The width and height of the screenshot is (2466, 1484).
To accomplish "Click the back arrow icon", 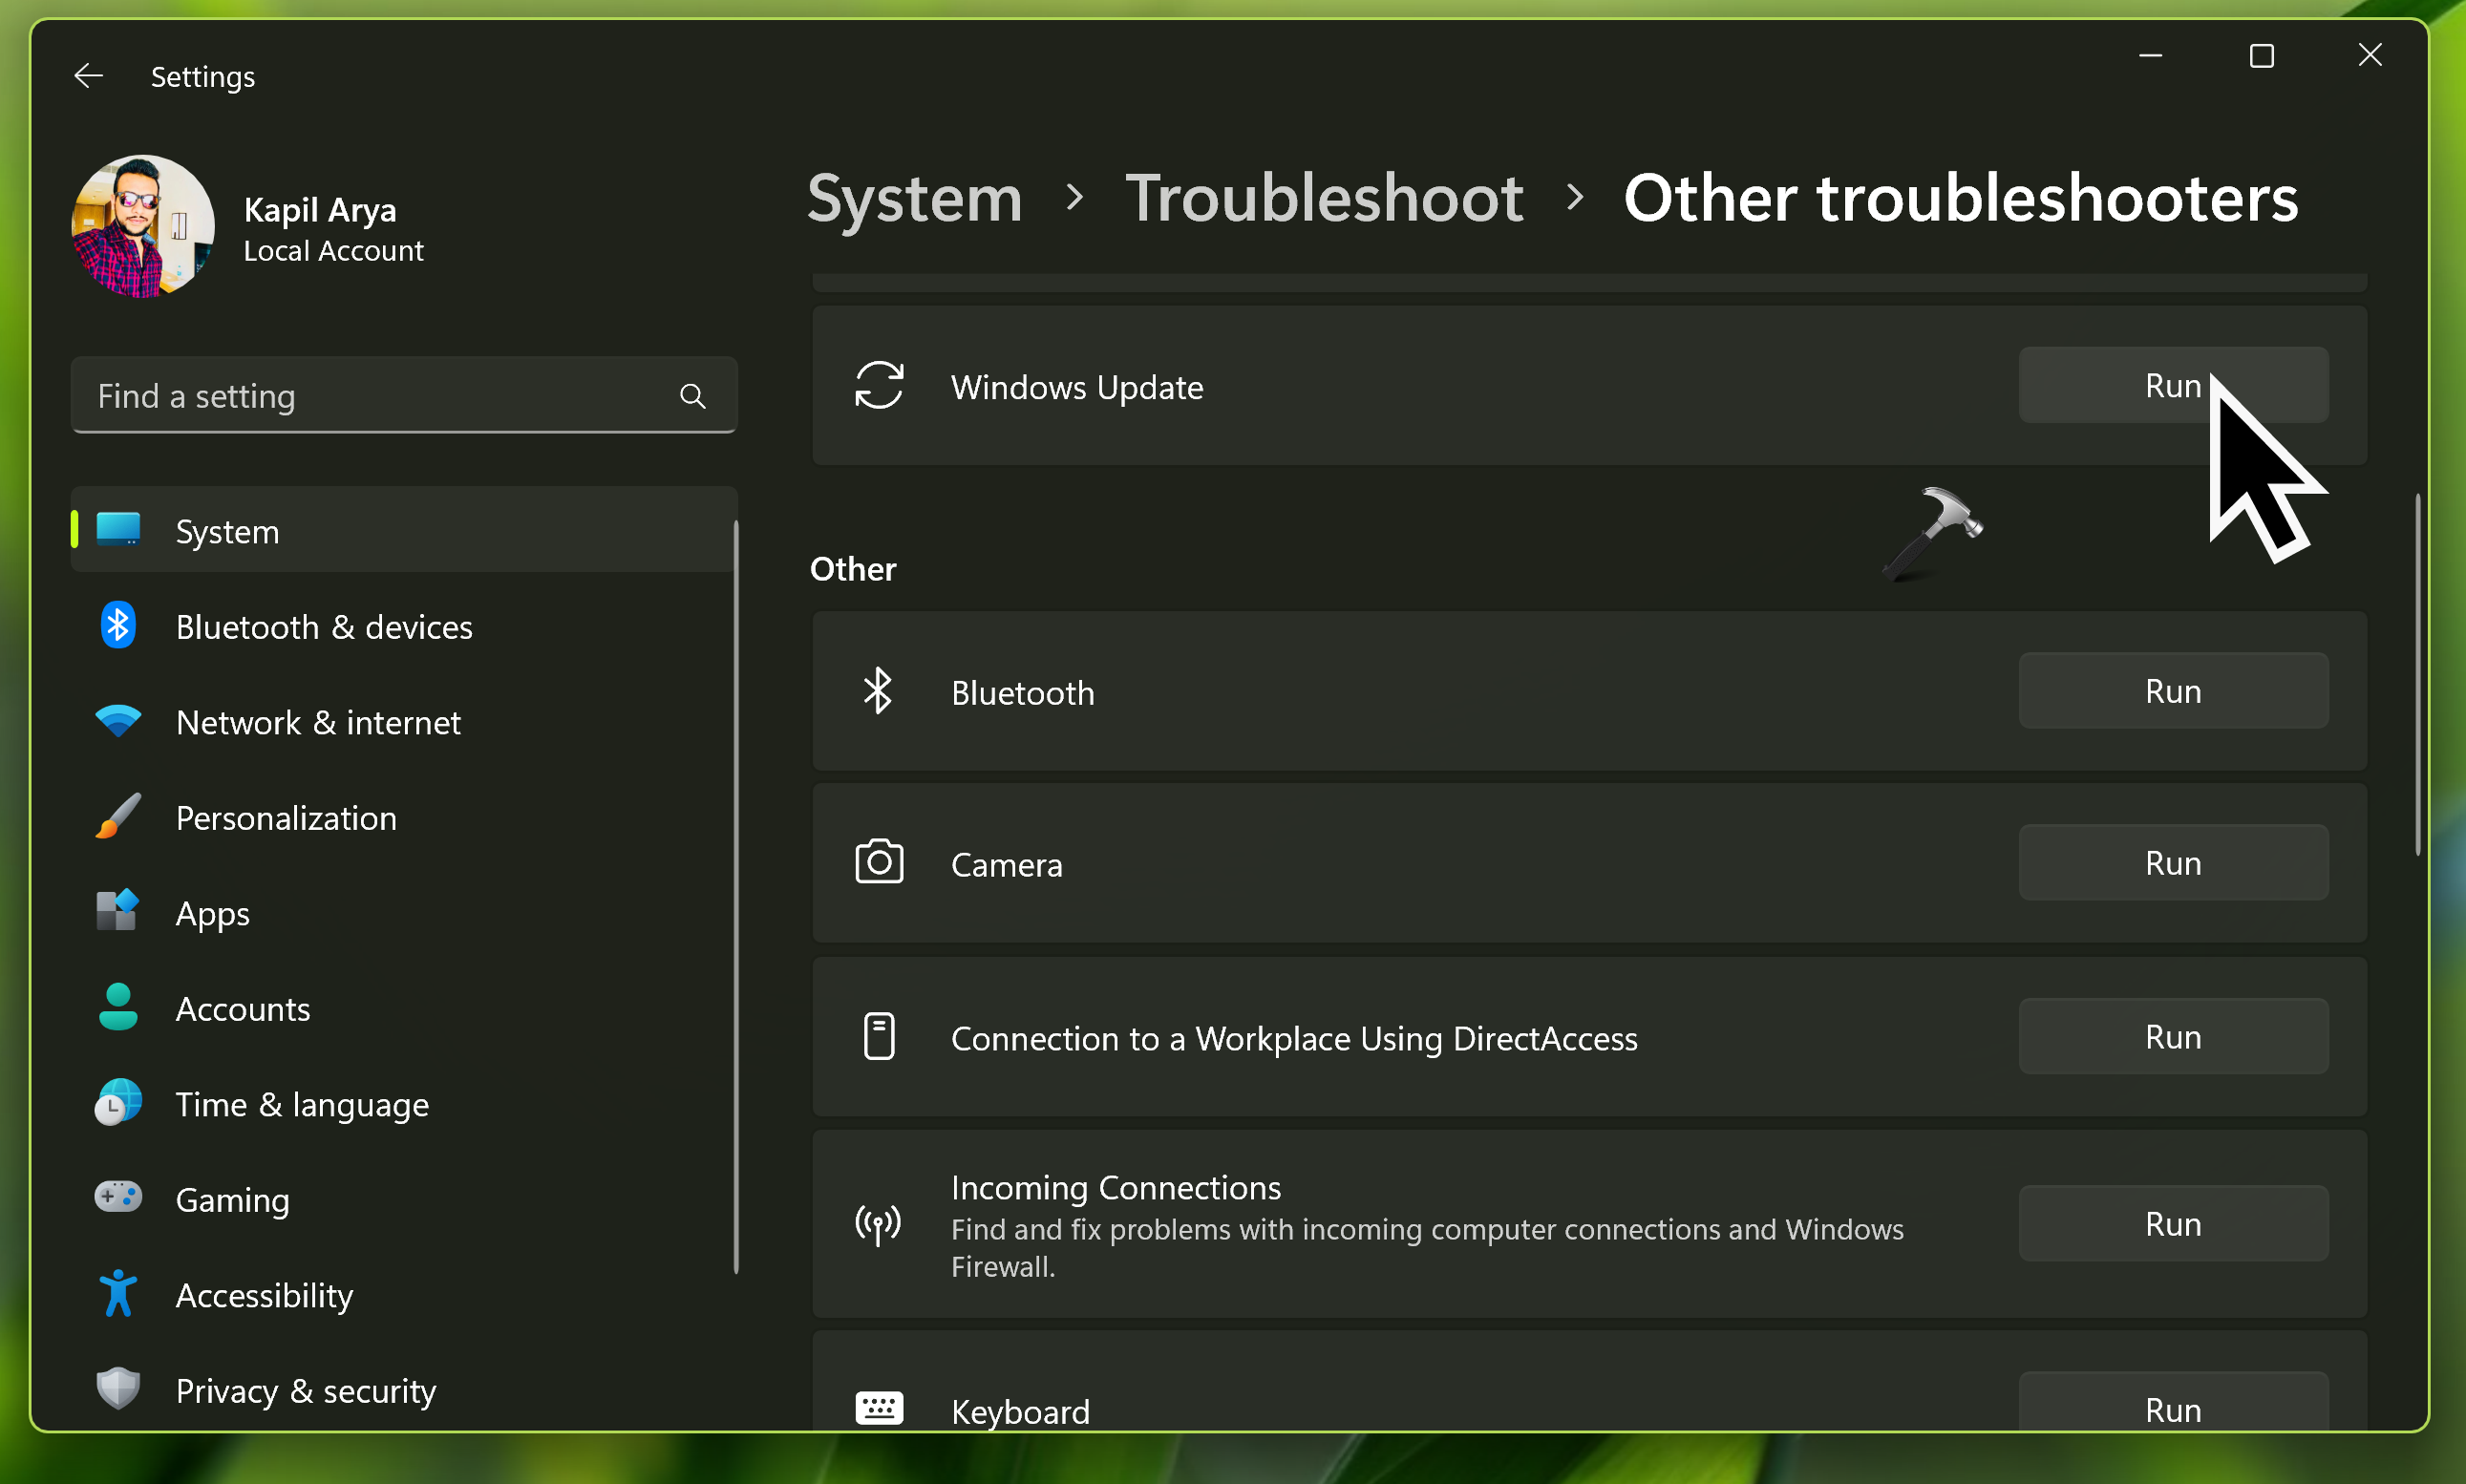I will (89, 76).
